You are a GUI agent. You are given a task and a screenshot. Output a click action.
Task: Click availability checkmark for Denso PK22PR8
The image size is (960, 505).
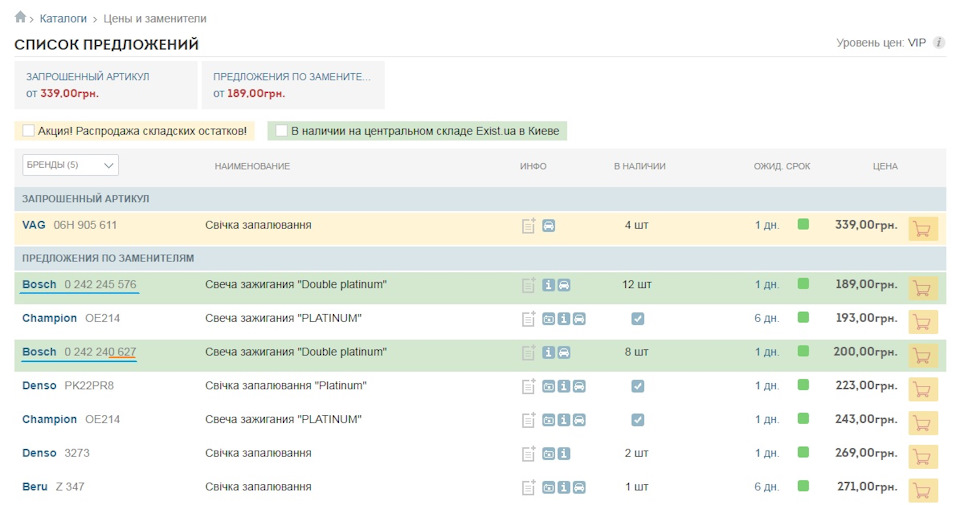click(637, 386)
